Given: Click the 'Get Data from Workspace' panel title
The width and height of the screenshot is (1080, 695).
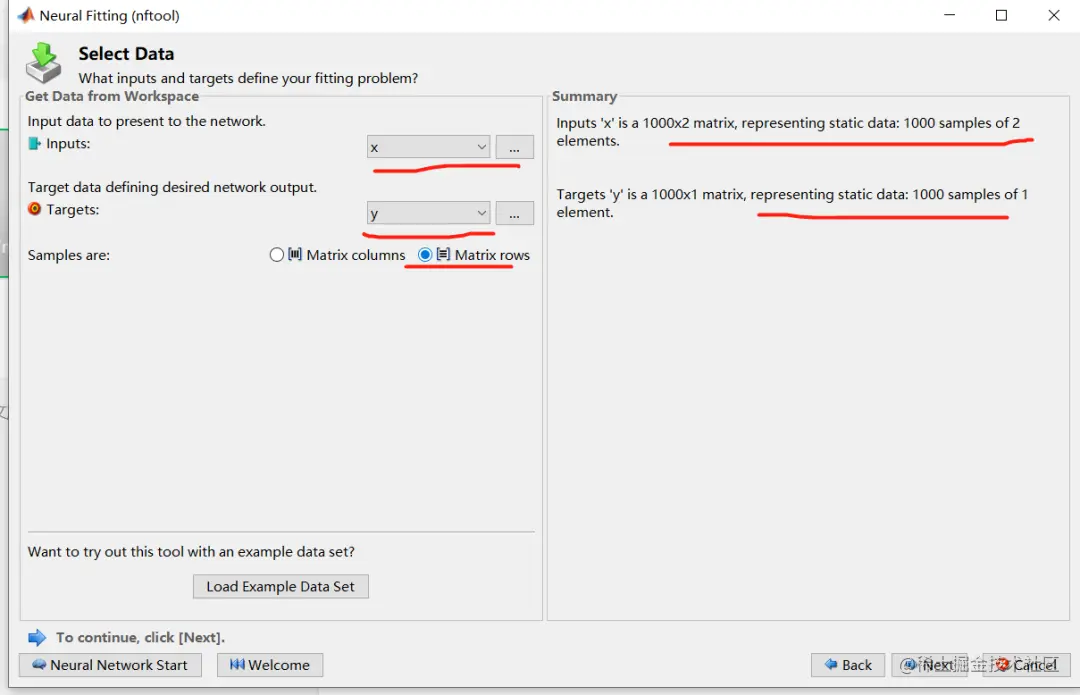Looking at the screenshot, I should [x=112, y=96].
